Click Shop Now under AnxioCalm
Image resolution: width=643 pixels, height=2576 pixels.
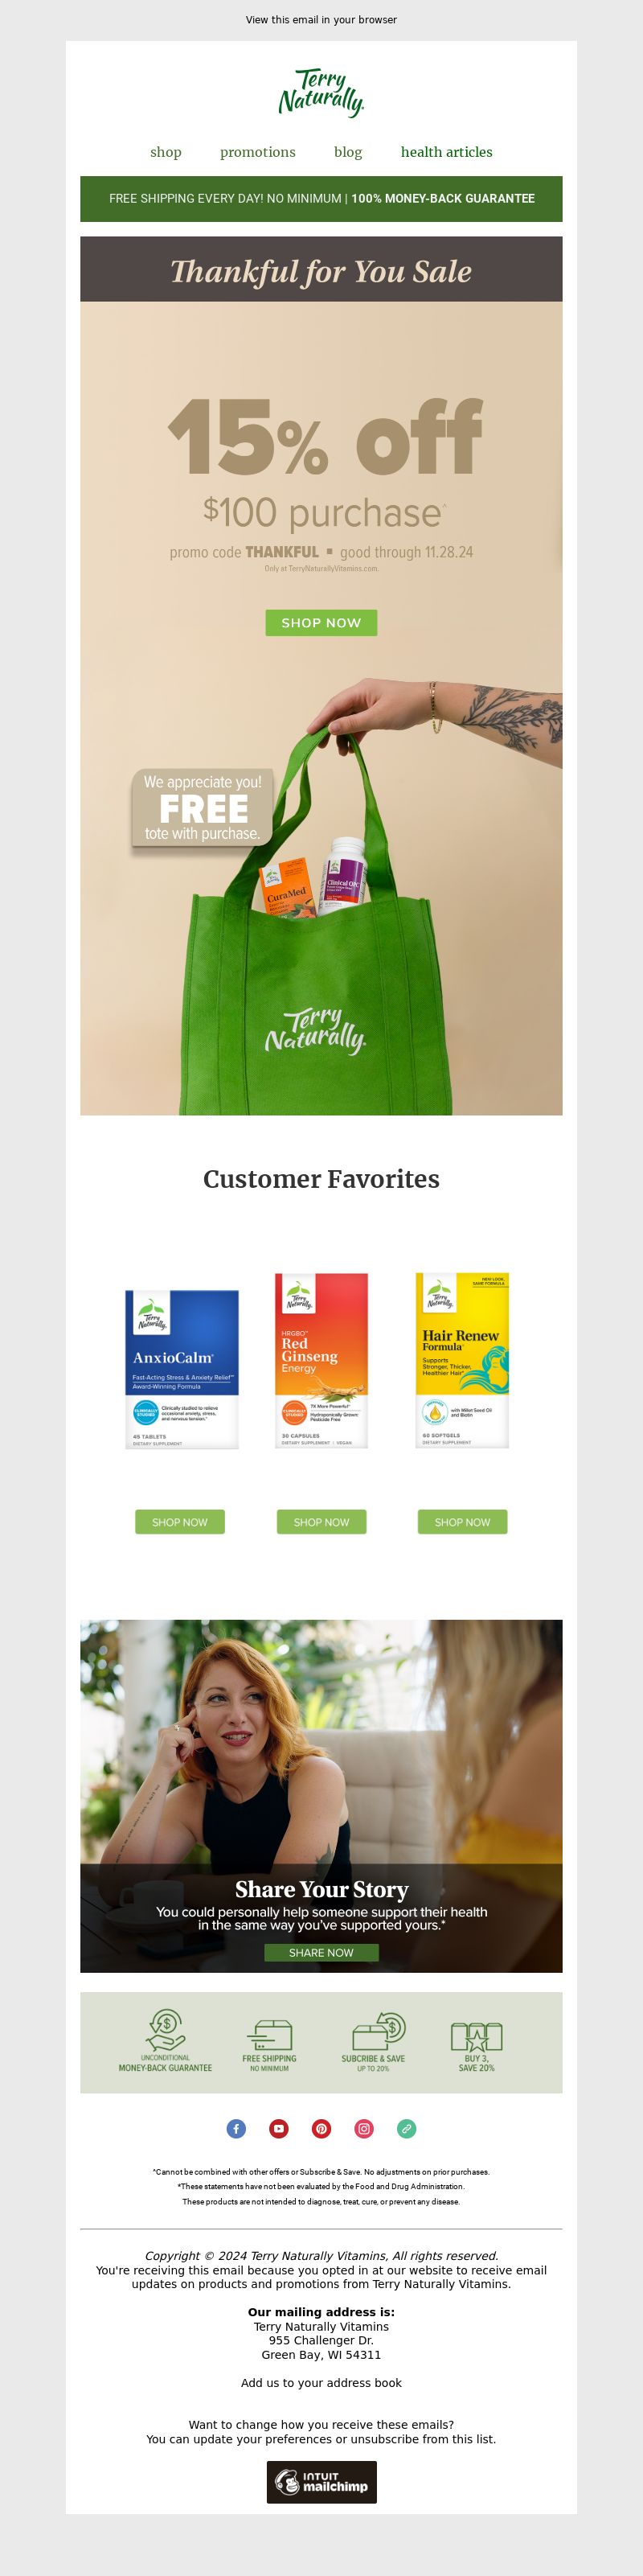click(180, 1522)
